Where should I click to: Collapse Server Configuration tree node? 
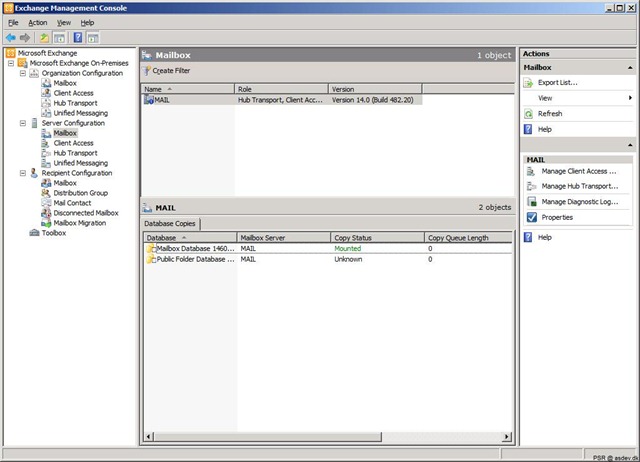tap(23, 123)
